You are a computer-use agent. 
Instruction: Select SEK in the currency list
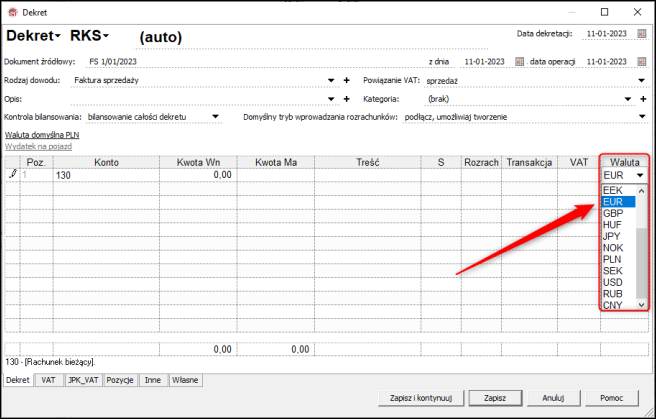[618, 271]
